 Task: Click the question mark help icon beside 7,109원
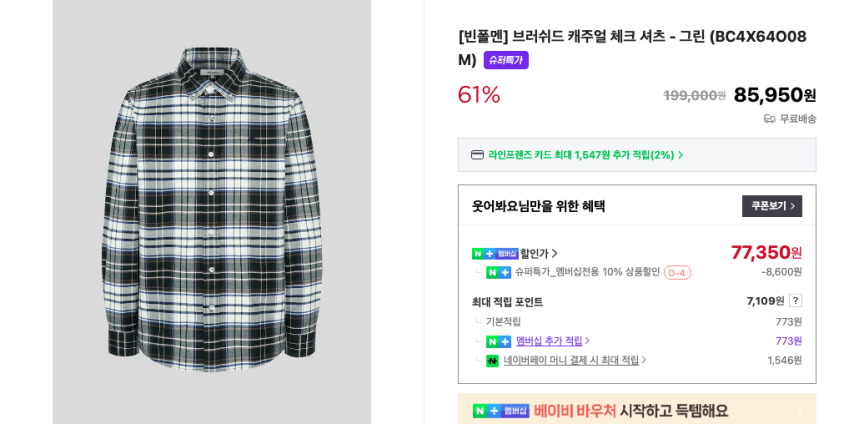tap(795, 301)
